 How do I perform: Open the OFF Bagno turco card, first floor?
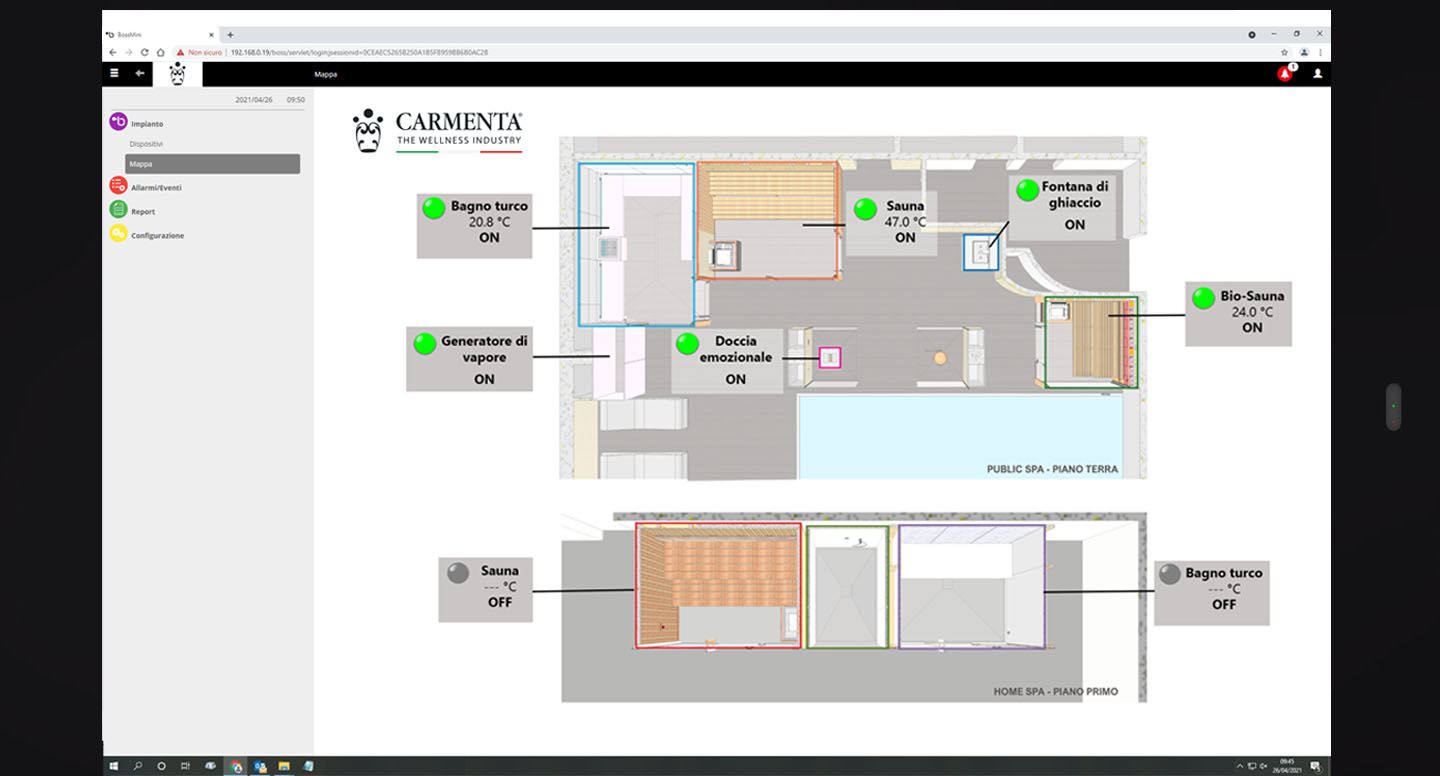pos(1212,592)
